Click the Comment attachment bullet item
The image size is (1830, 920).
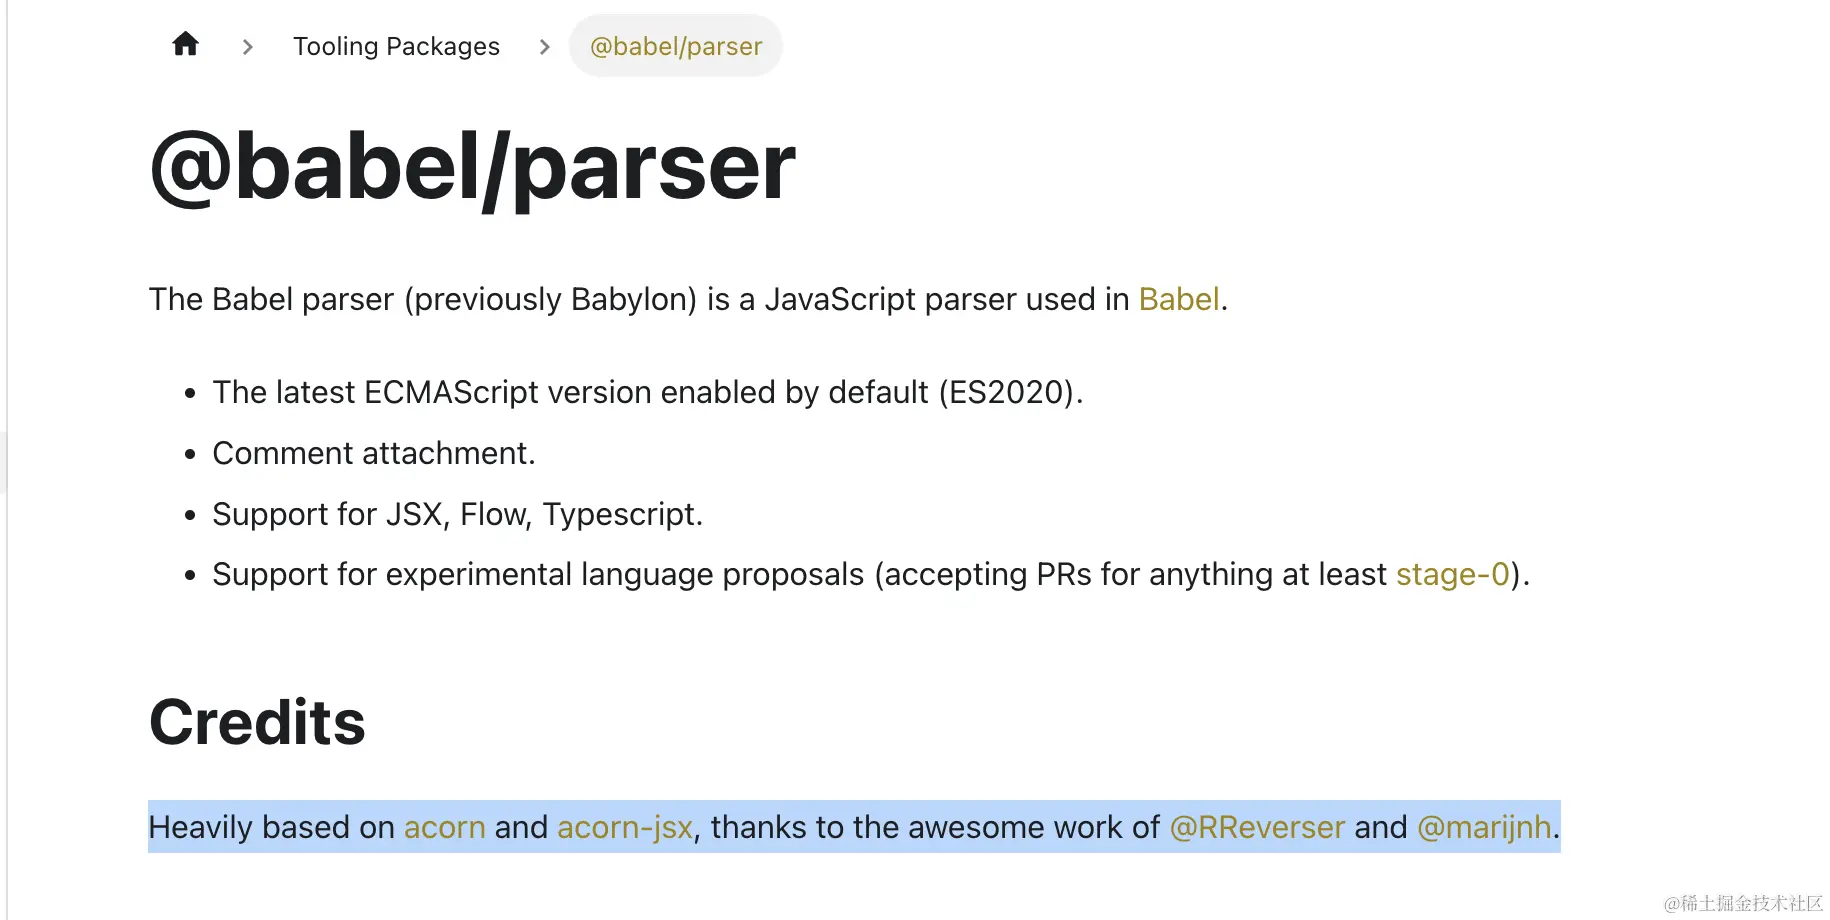[x=374, y=453]
